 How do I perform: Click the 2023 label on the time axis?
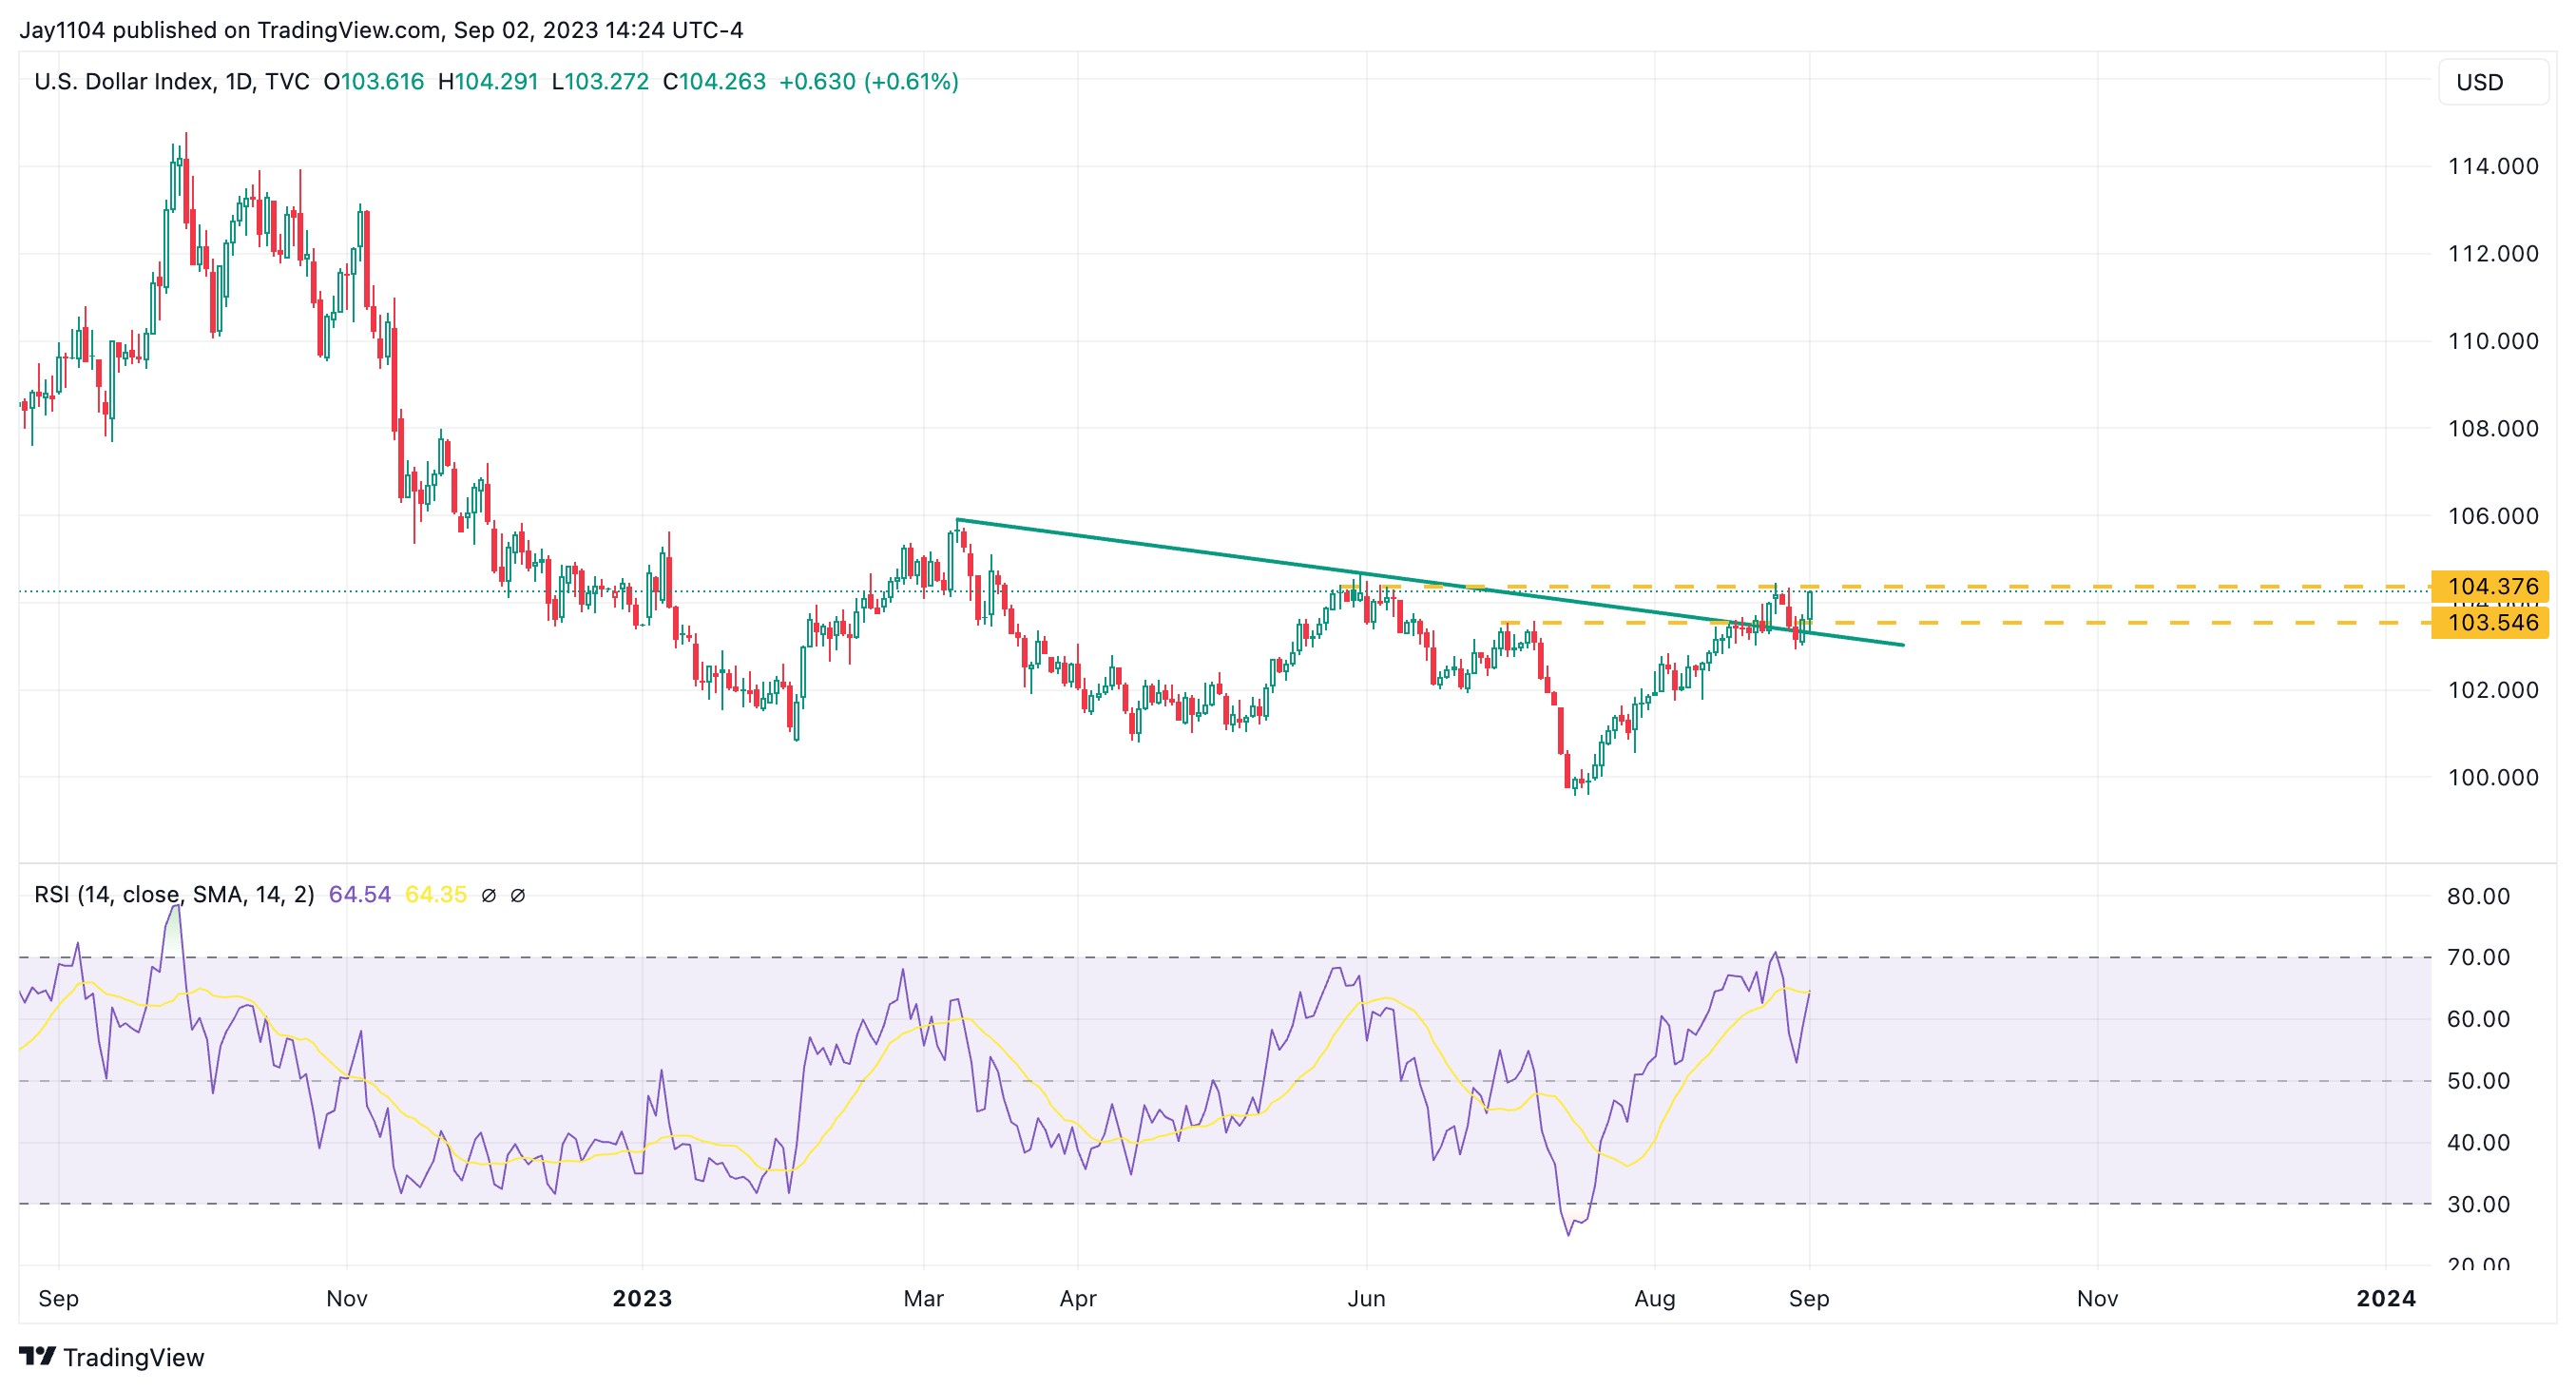[x=642, y=1298]
